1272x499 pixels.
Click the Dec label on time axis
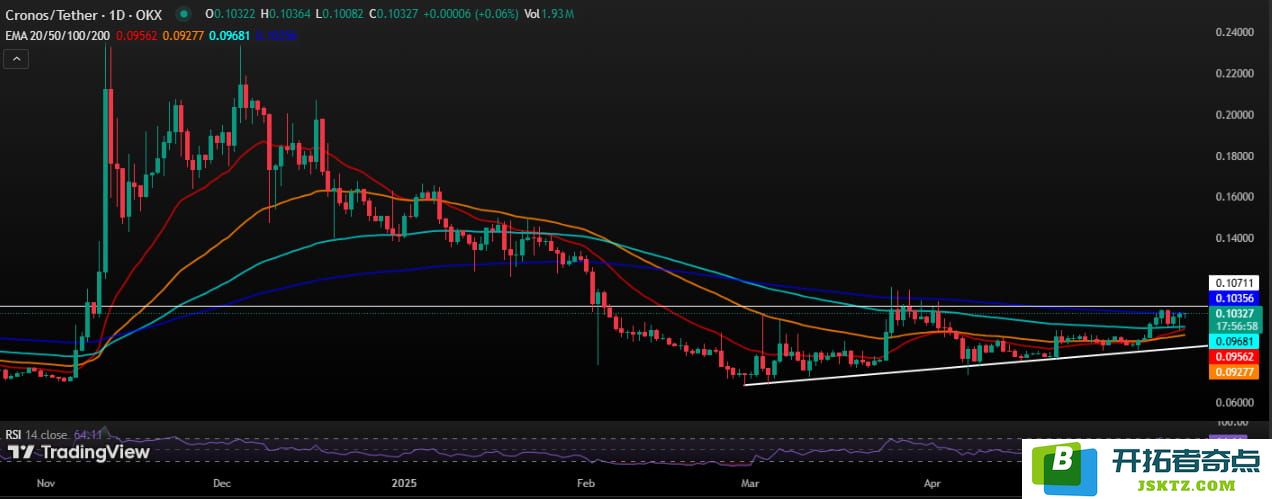[222, 482]
